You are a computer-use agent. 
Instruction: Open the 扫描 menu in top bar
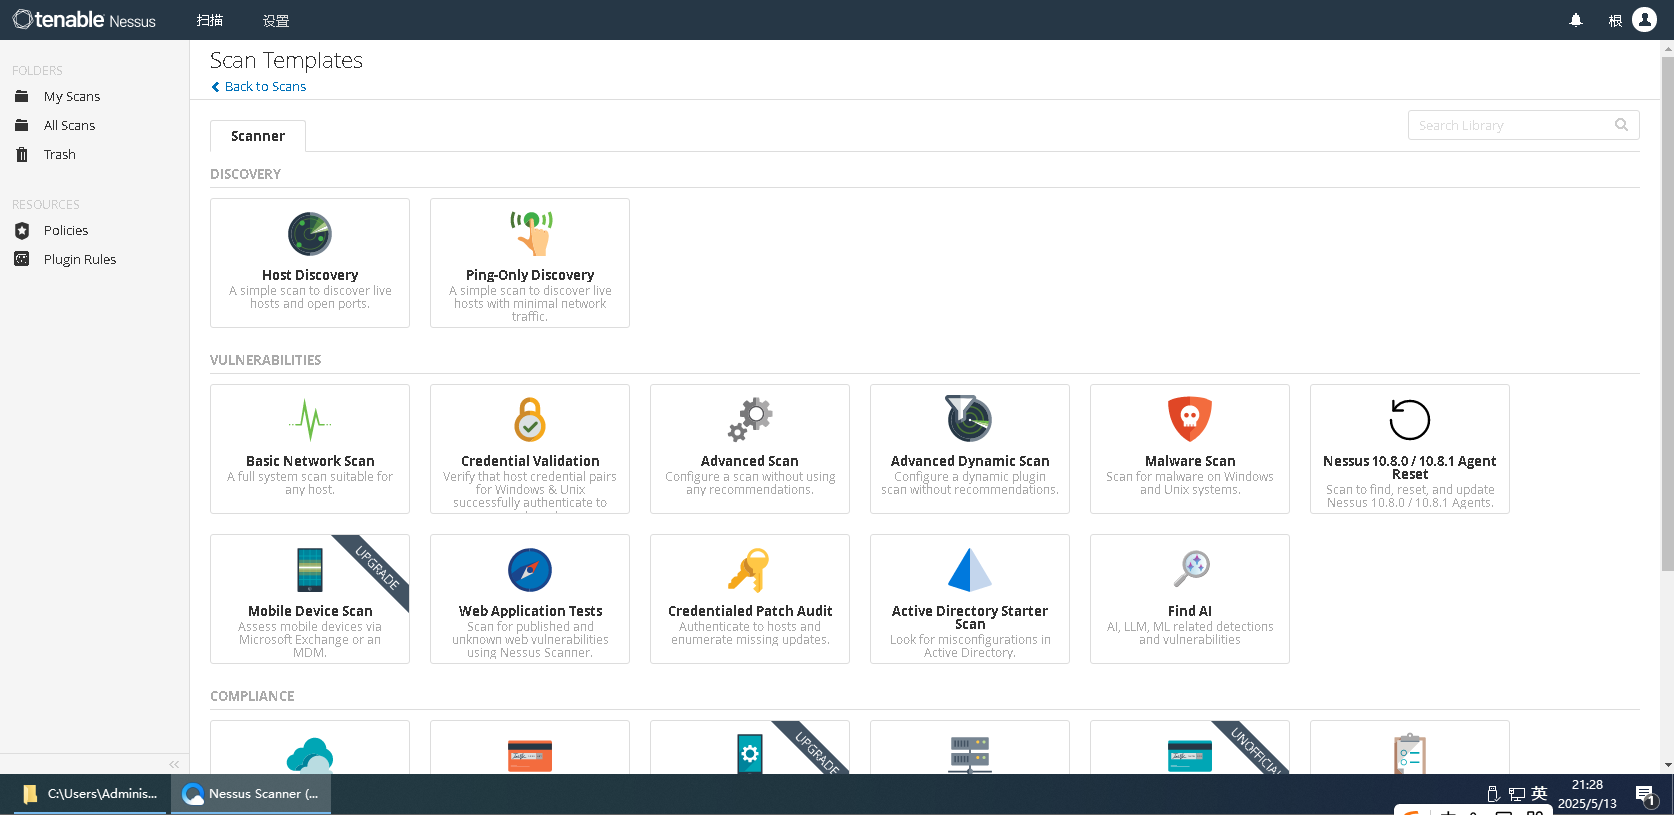[x=210, y=20]
